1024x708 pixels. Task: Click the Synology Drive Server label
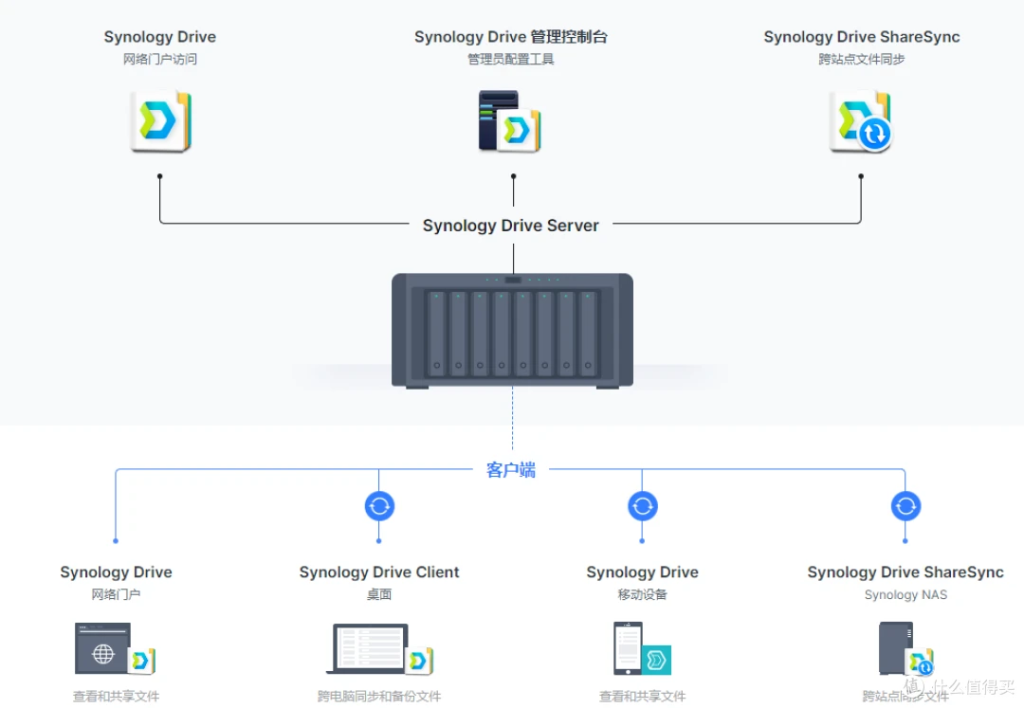(511, 225)
